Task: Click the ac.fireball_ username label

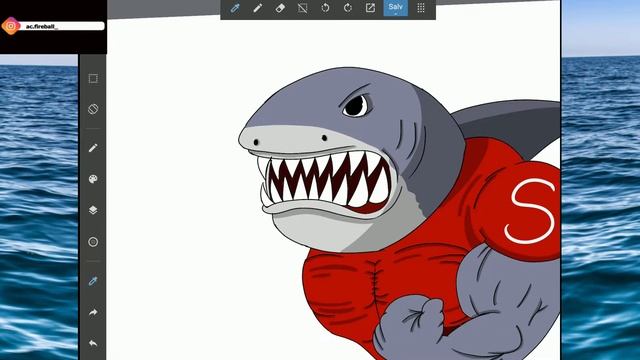Action: (42, 27)
